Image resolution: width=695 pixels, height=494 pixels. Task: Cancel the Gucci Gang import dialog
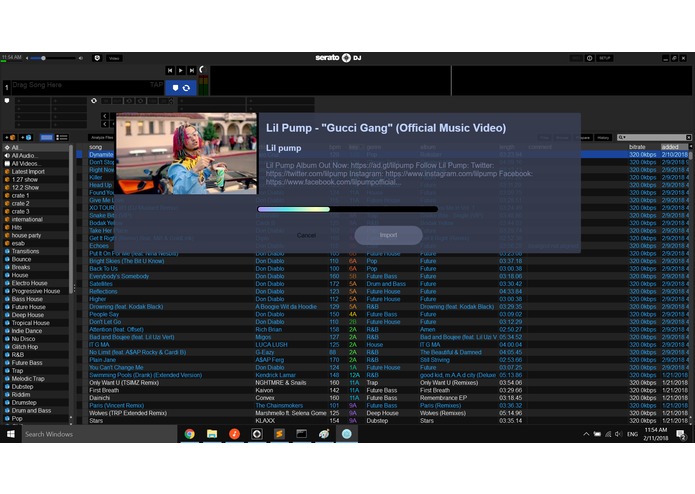point(306,235)
